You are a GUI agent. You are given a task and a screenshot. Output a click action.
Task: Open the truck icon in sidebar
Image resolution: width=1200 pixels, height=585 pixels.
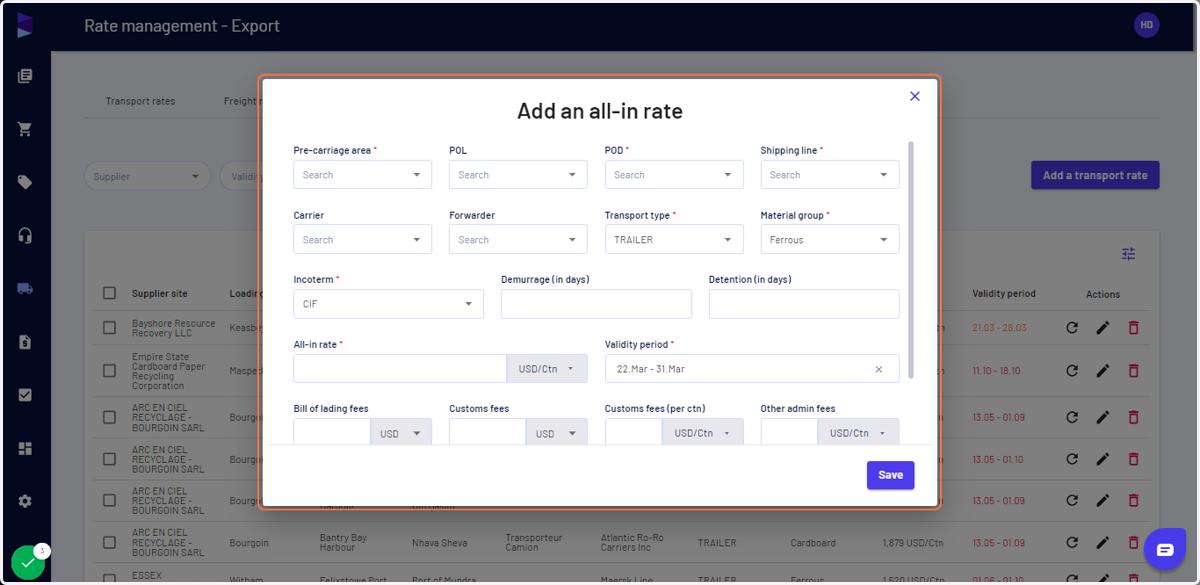[x=25, y=288]
